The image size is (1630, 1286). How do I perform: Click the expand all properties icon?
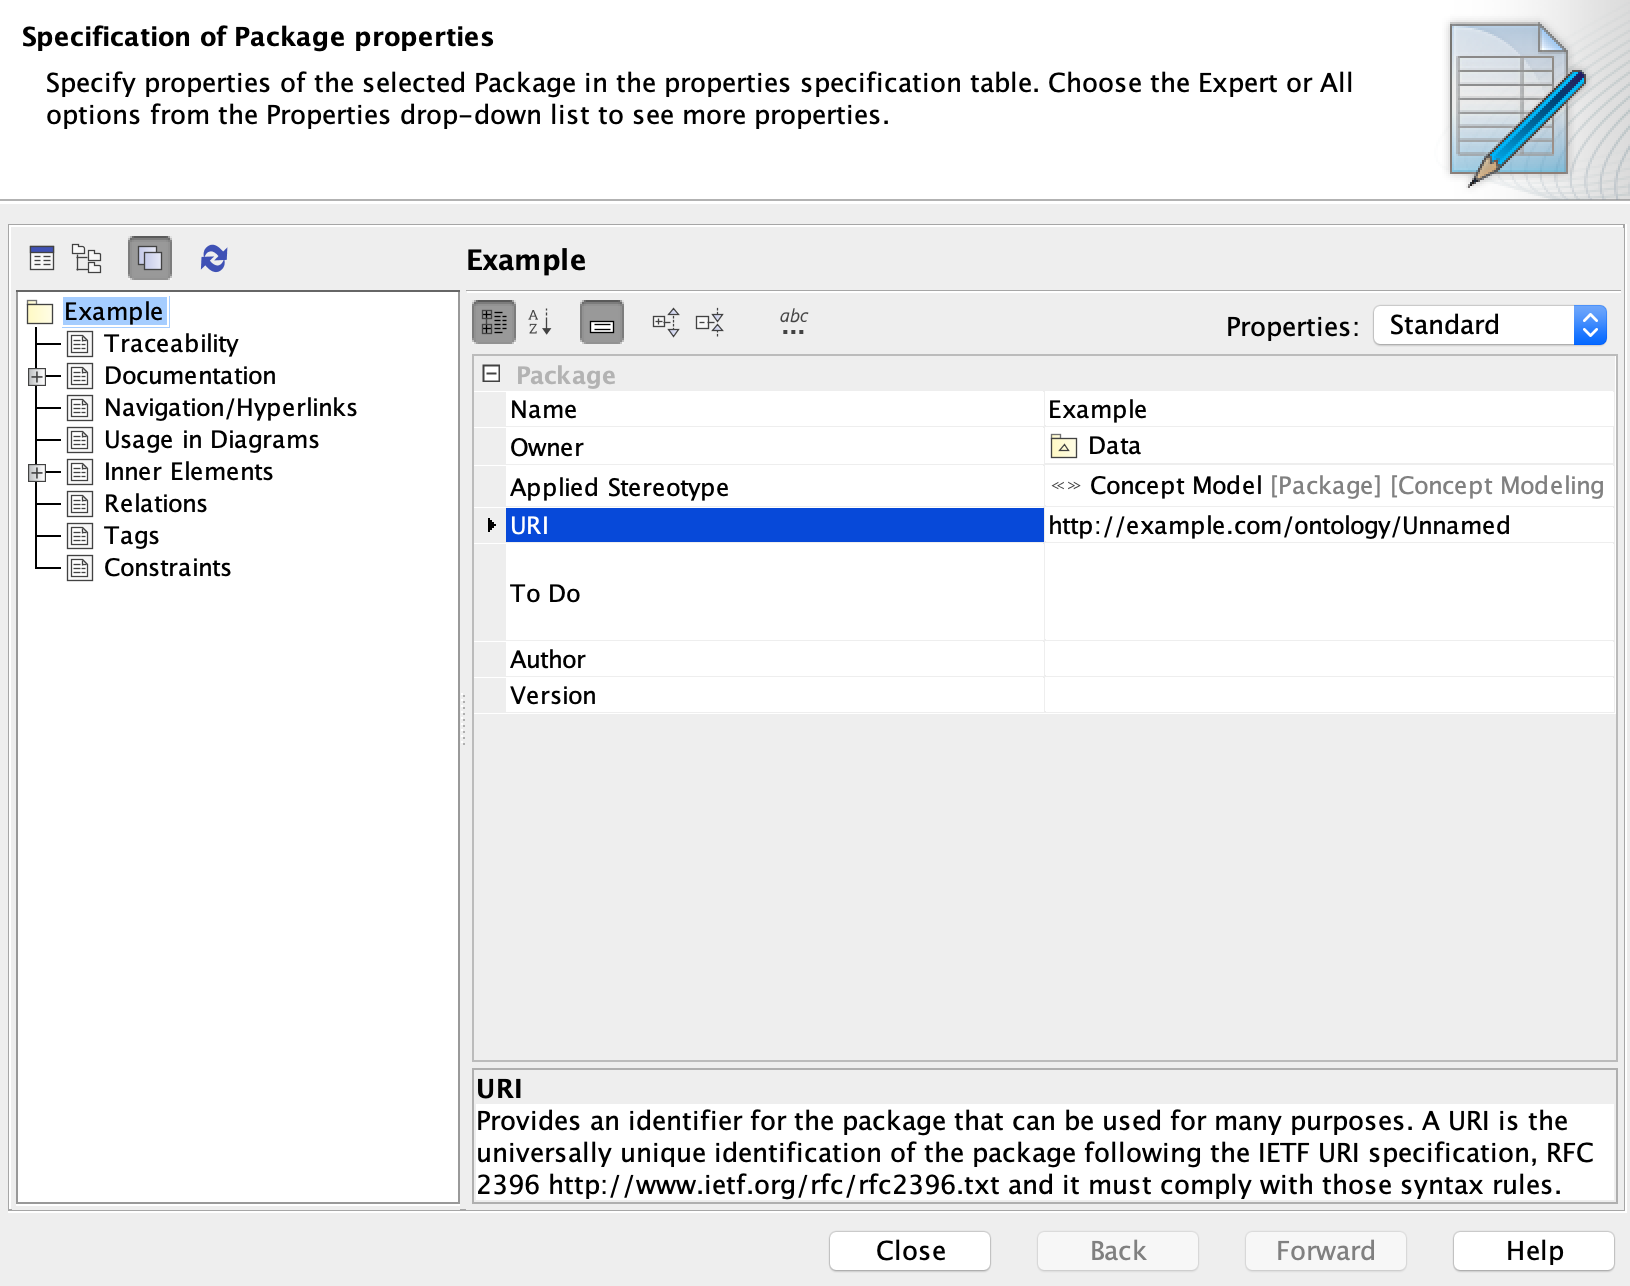click(x=666, y=322)
